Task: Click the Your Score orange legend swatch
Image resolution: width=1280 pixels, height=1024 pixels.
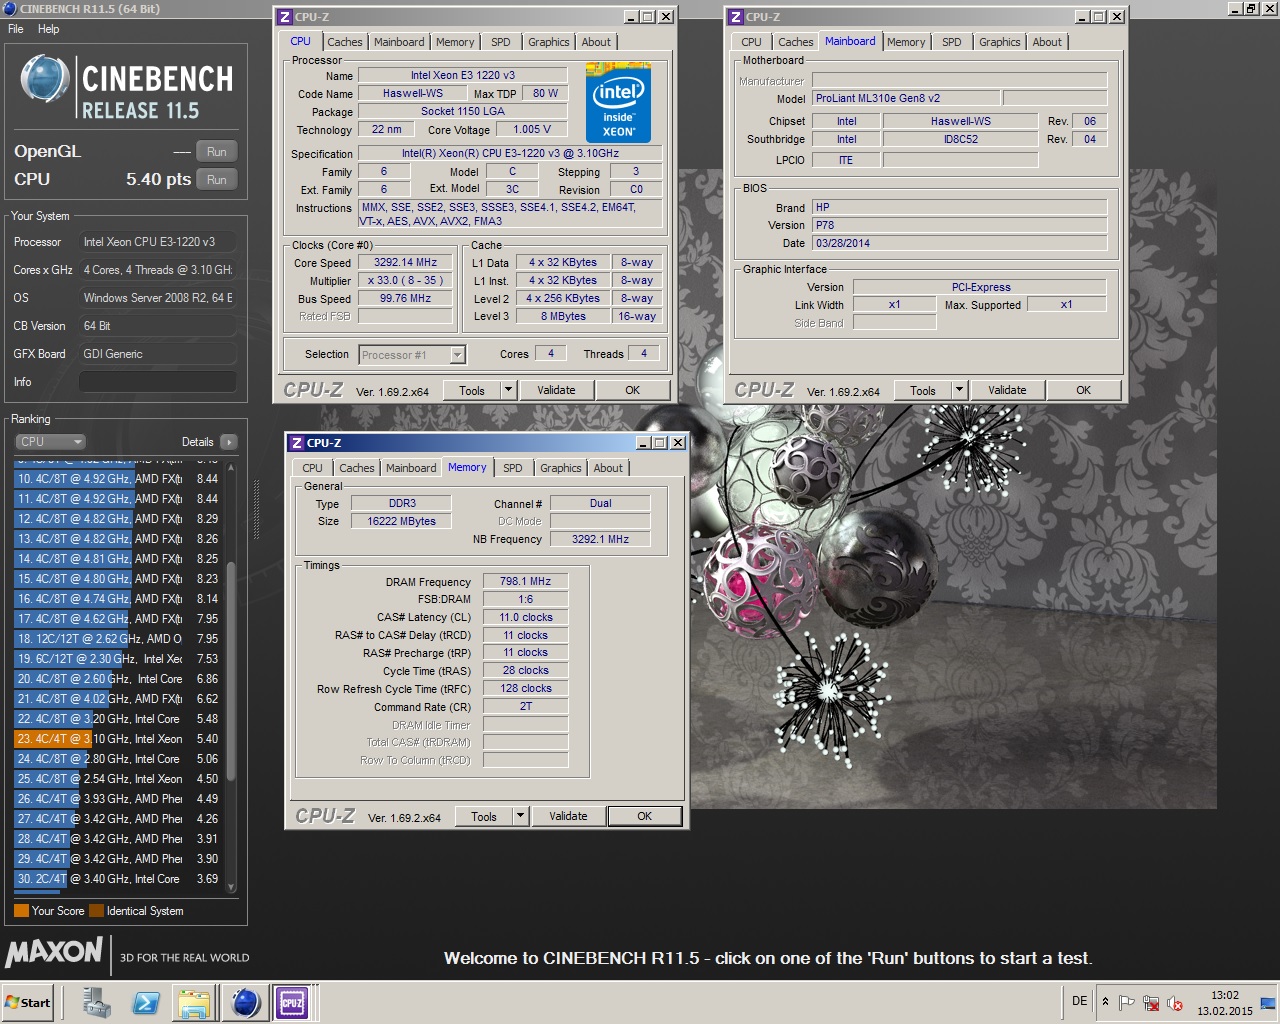Action: 21,911
